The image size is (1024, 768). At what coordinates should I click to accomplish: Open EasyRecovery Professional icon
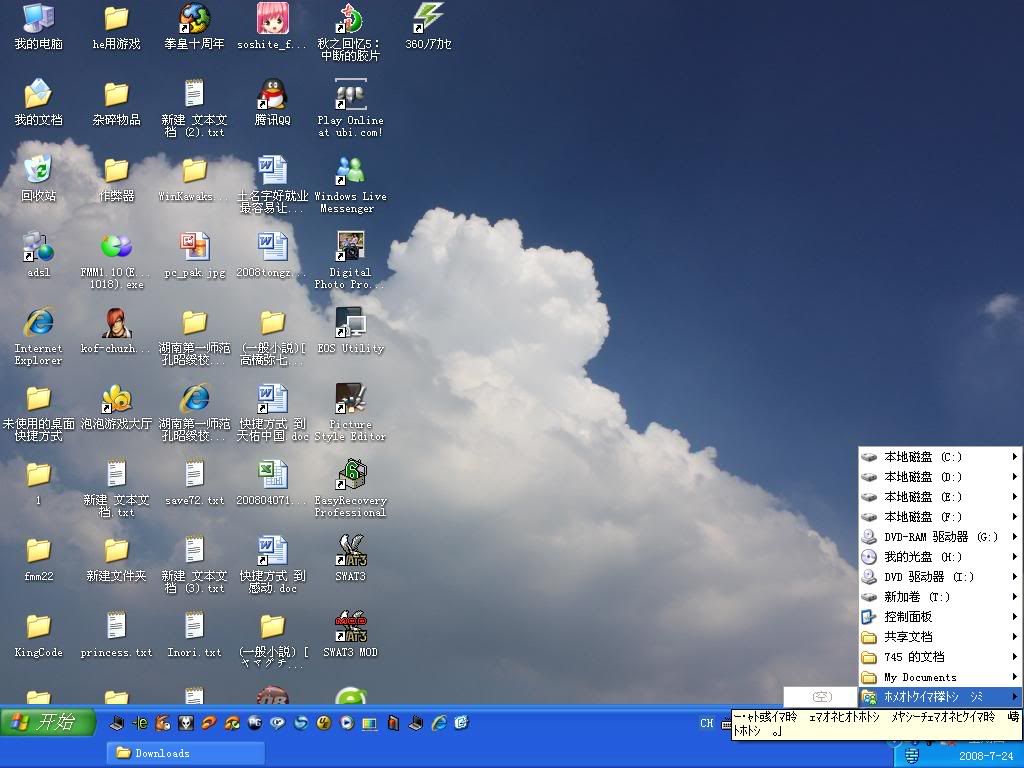pos(349,478)
